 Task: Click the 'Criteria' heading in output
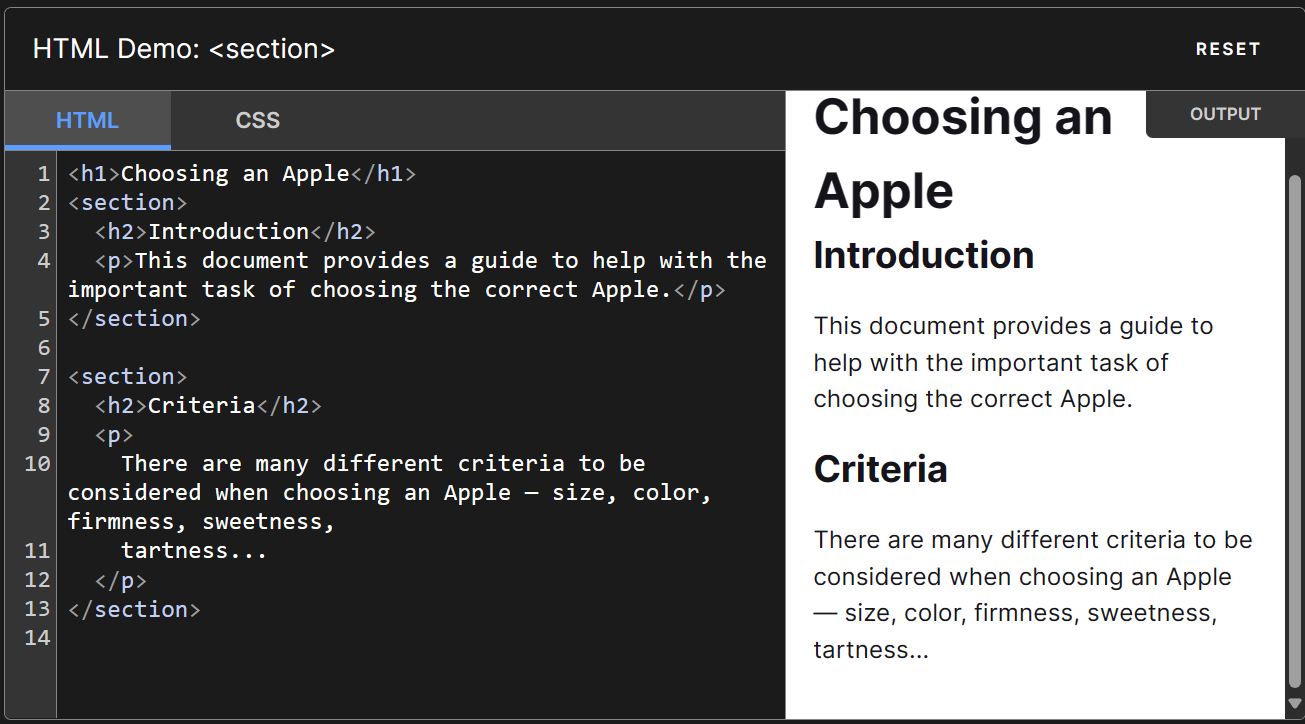click(x=880, y=469)
